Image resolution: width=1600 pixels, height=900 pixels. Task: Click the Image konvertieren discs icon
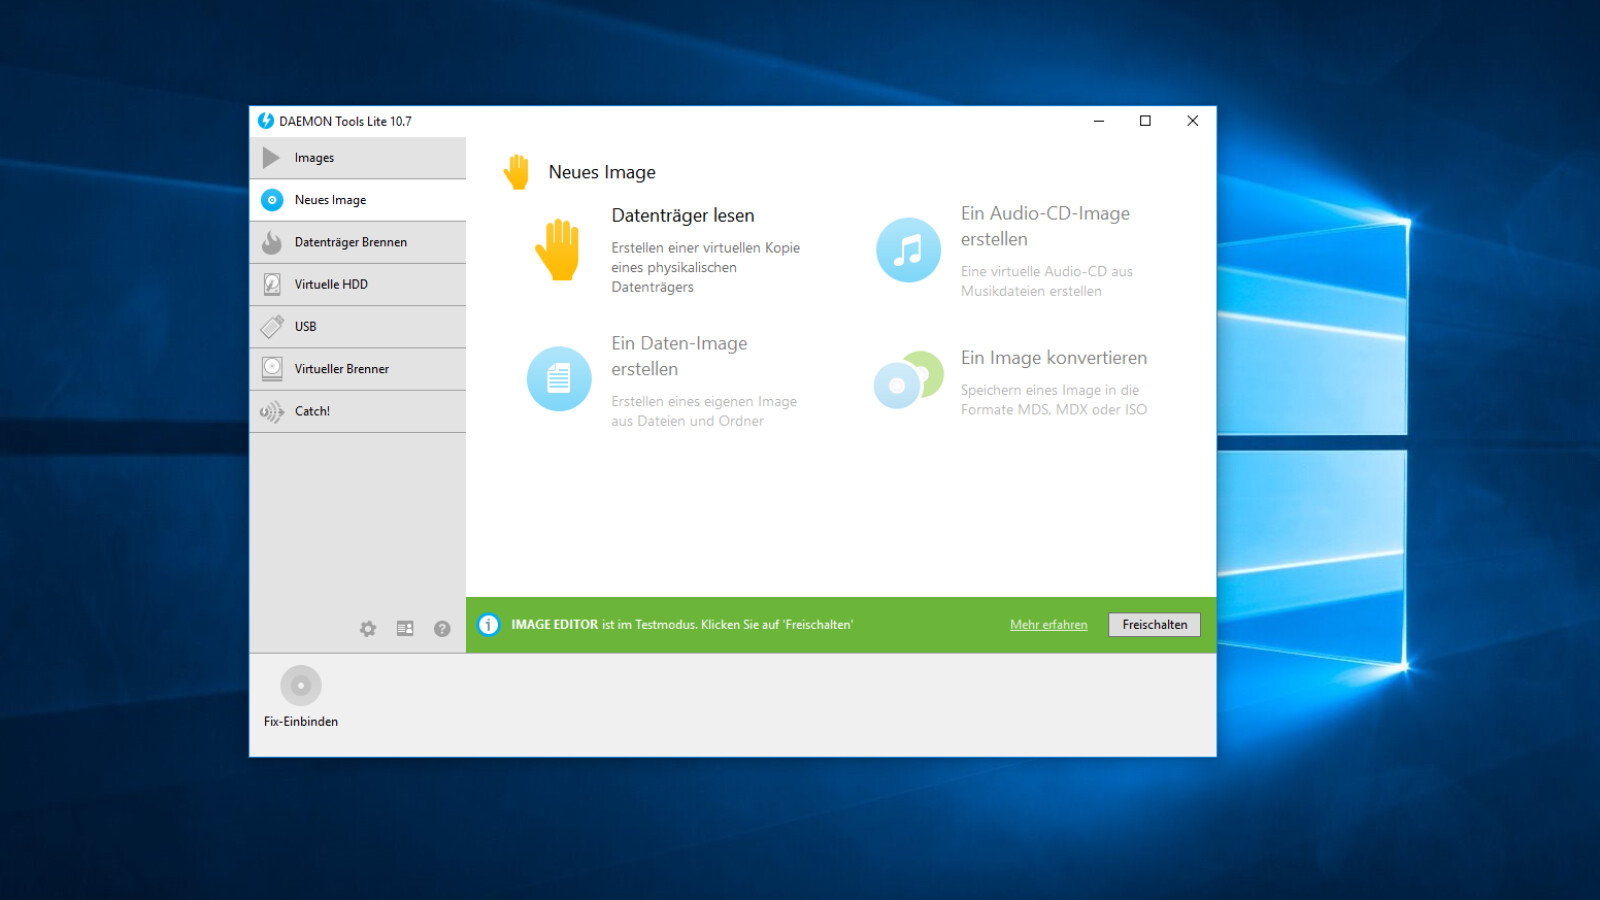point(908,380)
